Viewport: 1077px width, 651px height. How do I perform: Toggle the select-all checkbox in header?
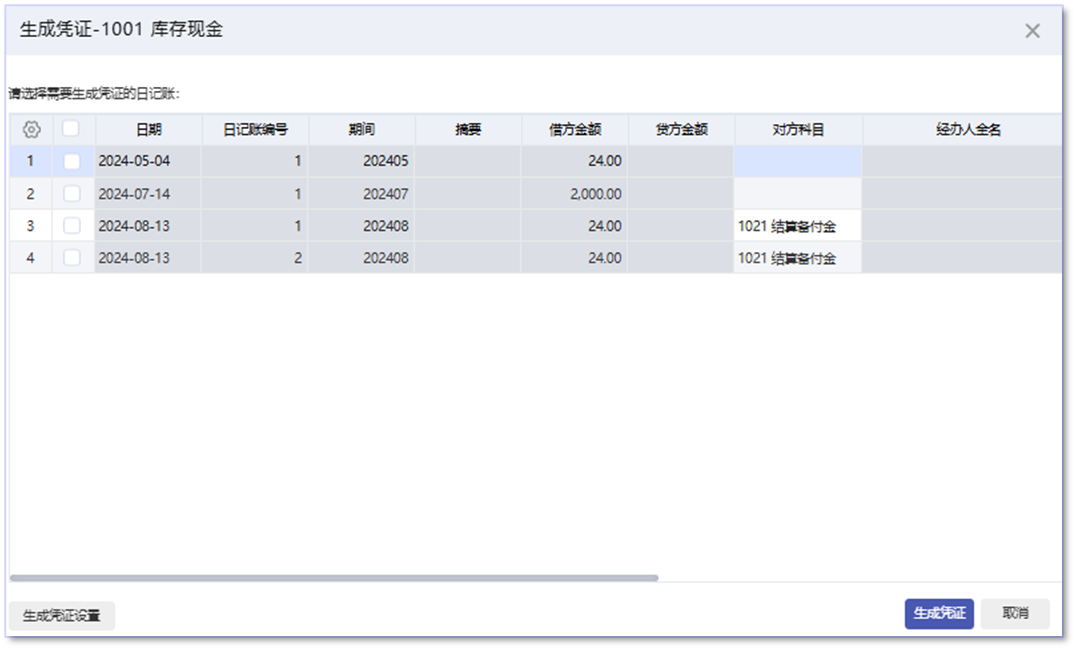click(x=71, y=129)
